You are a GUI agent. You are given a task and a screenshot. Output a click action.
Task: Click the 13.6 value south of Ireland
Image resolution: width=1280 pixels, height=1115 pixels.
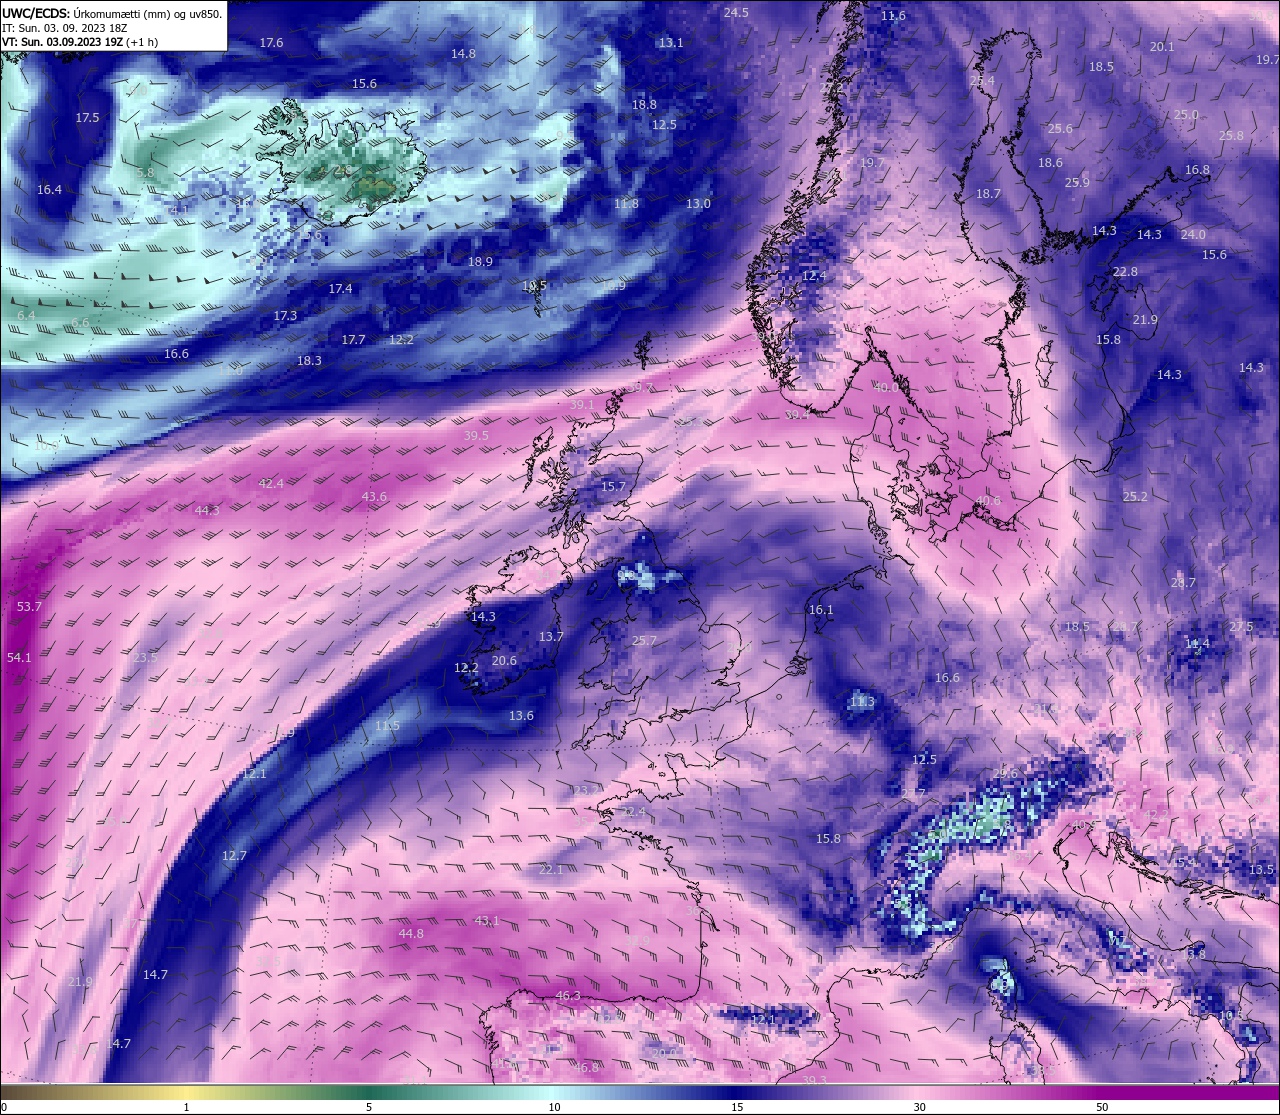(x=521, y=716)
